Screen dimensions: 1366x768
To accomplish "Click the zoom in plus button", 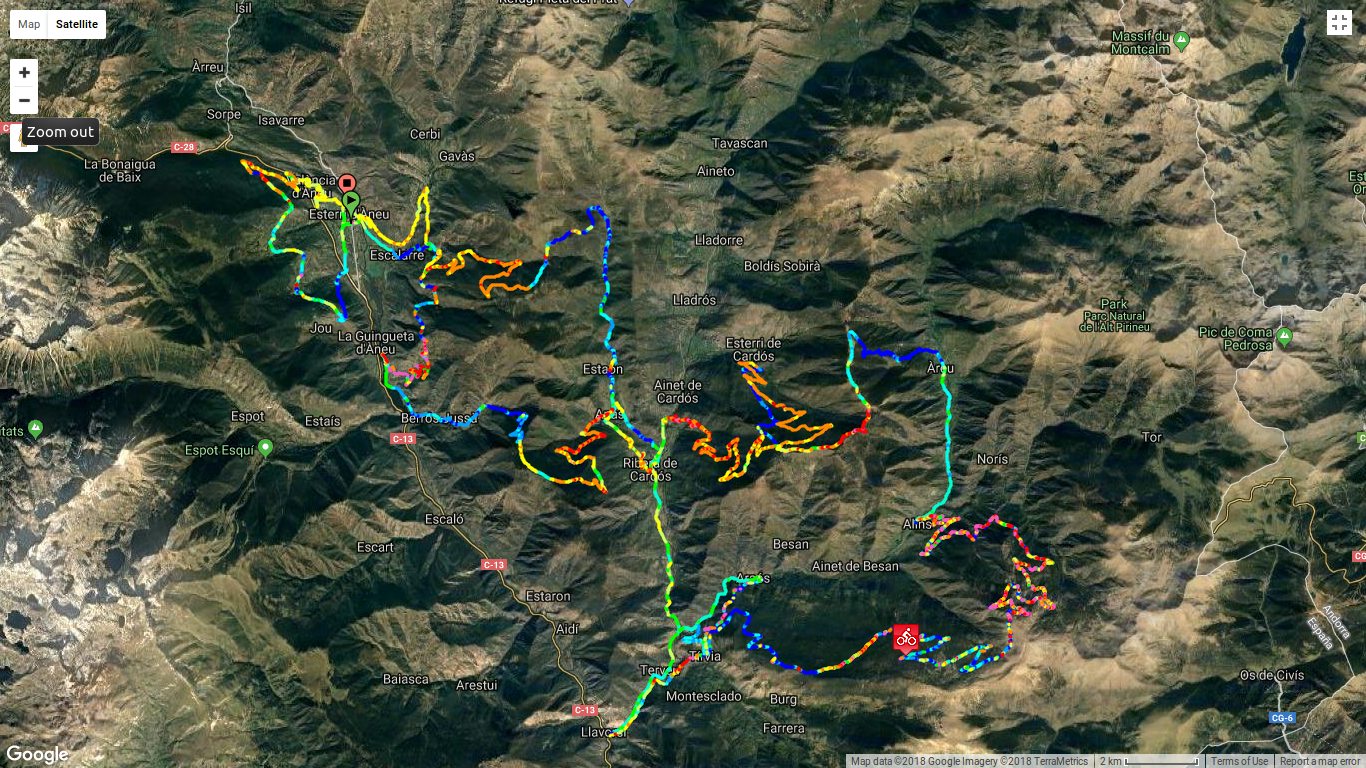I will pyautogui.click(x=24, y=73).
